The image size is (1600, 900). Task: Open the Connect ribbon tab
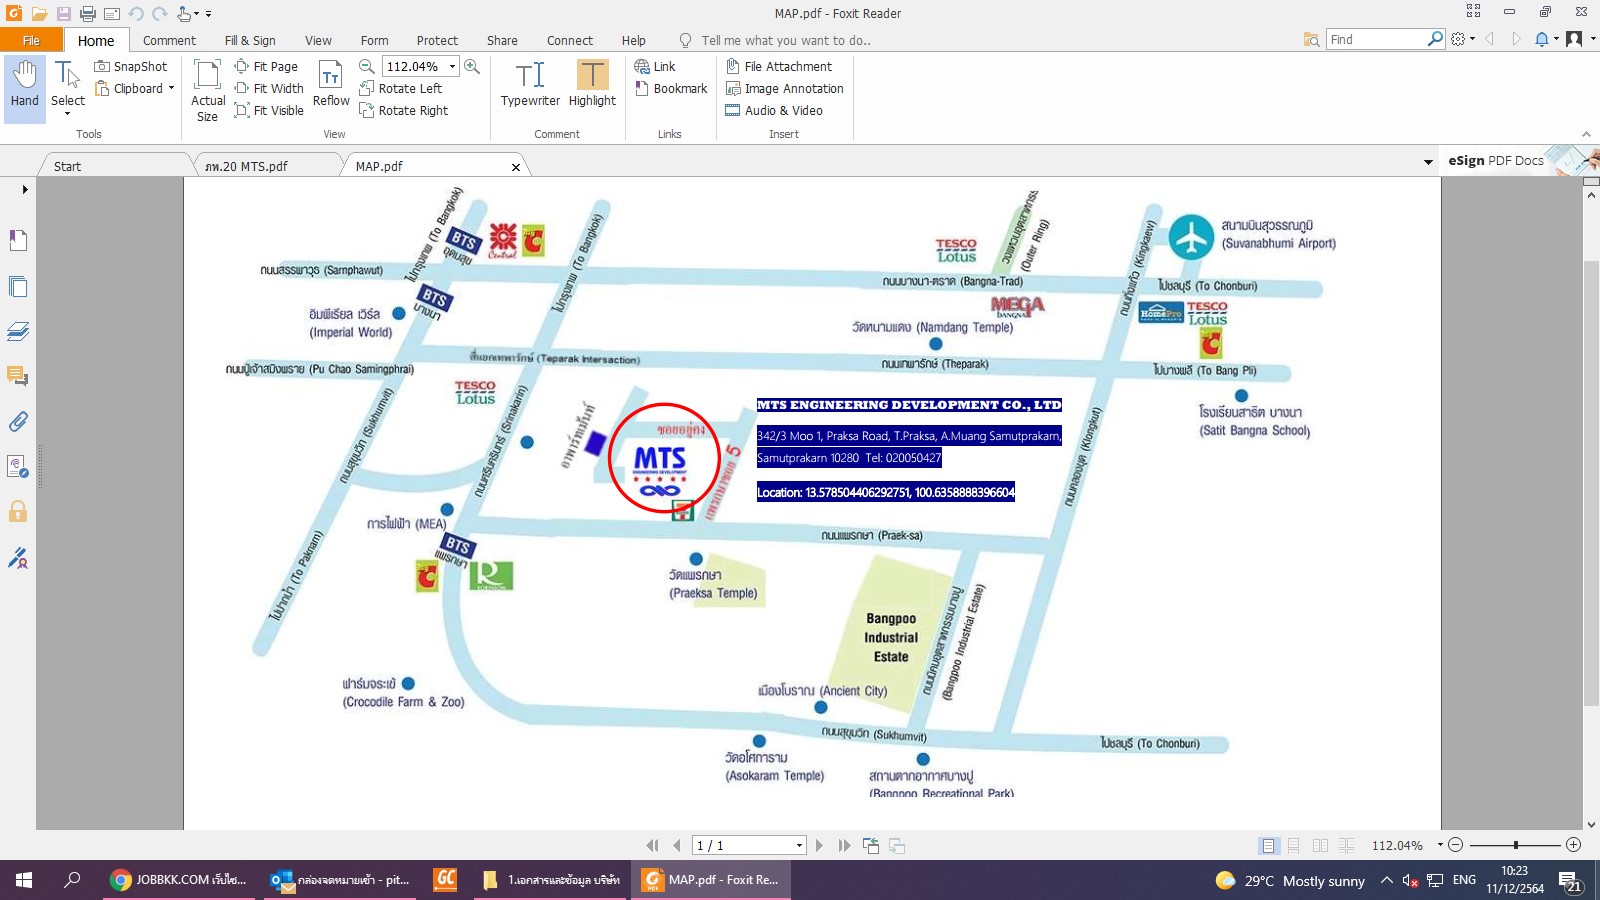570,40
